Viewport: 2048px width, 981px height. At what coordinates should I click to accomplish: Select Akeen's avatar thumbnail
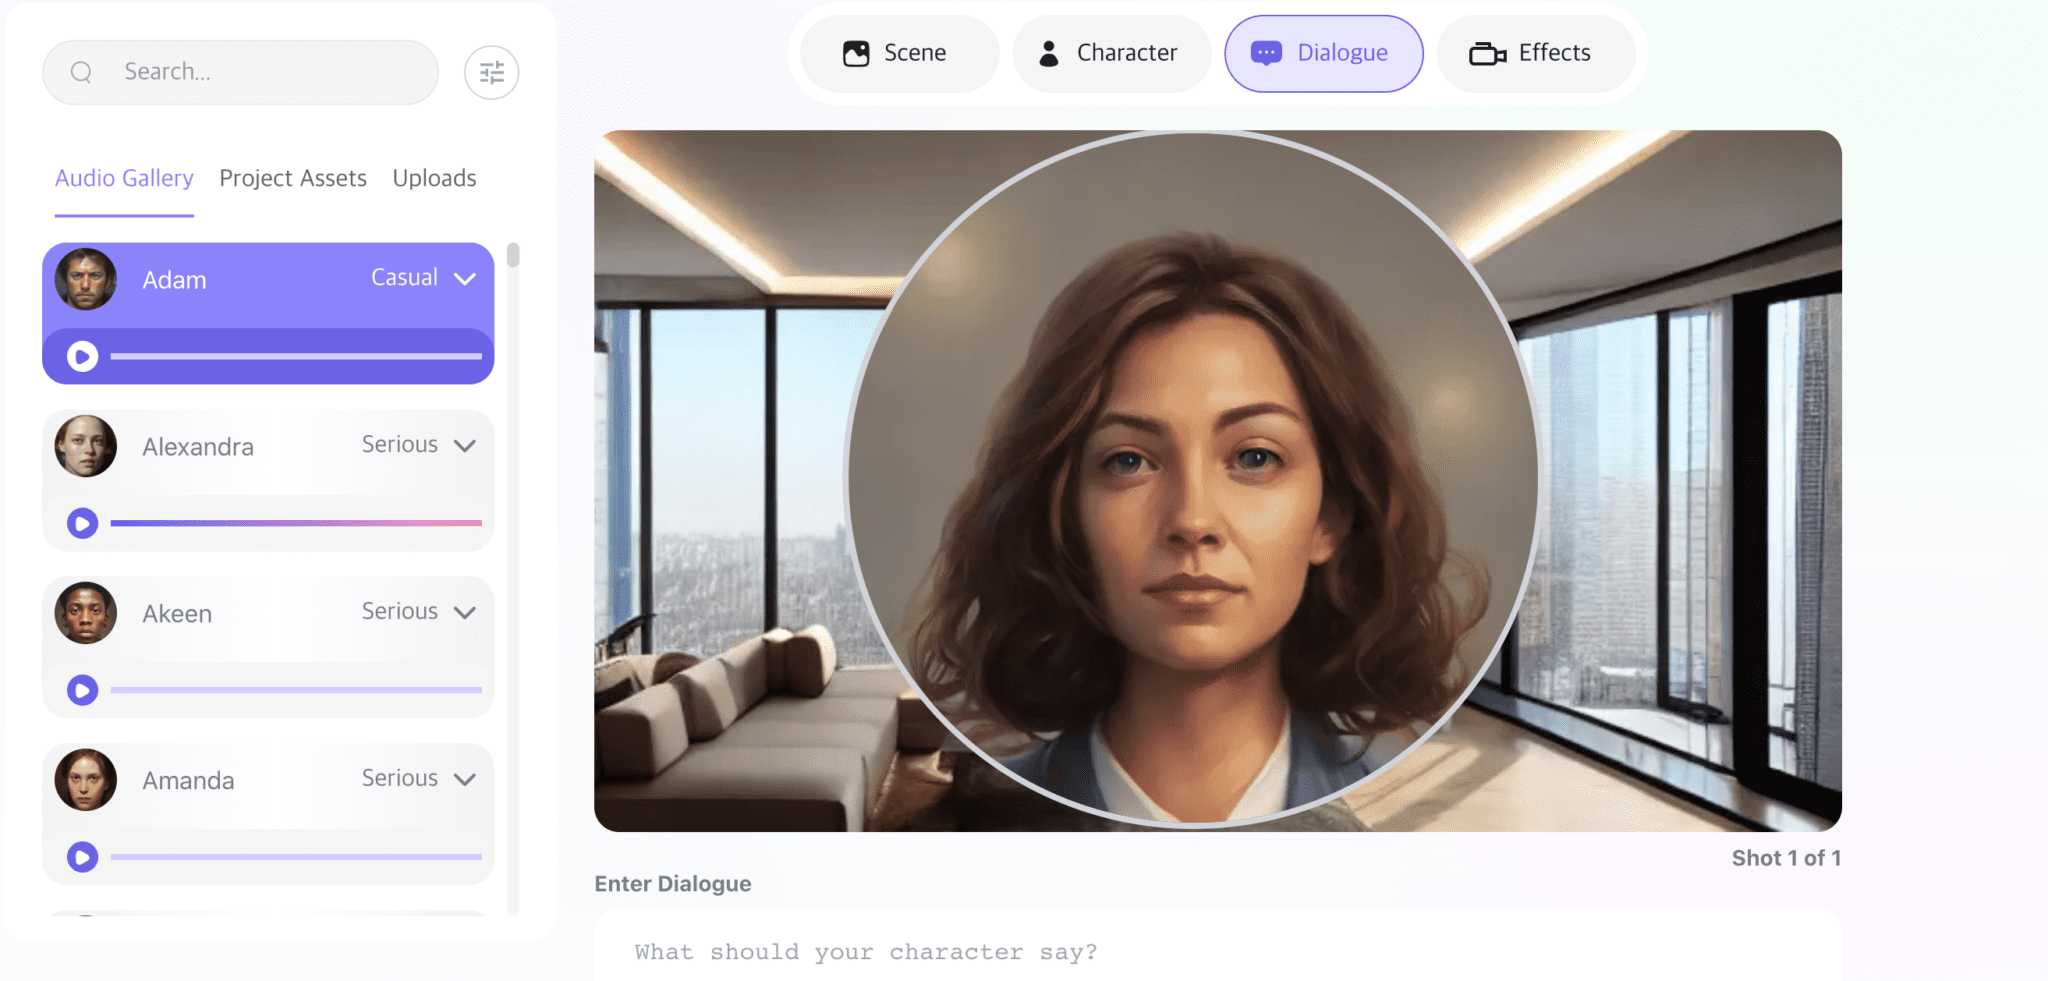[86, 613]
